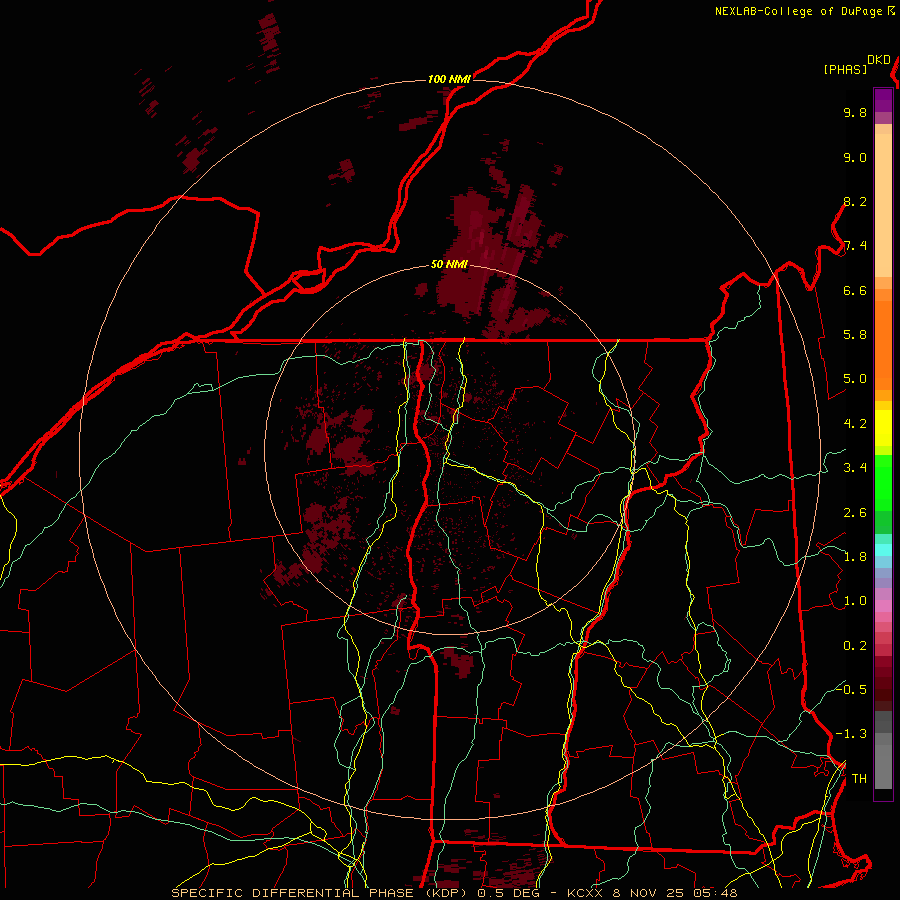
Task: Click the "TH" threshold legend label
Action: pyautogui.click(x=859, y=779)
